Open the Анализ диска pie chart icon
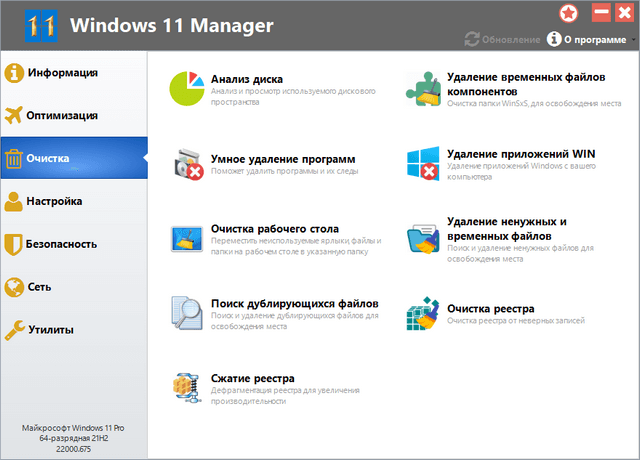This screenshot has width=640, height=460. (x=188, y=88)
